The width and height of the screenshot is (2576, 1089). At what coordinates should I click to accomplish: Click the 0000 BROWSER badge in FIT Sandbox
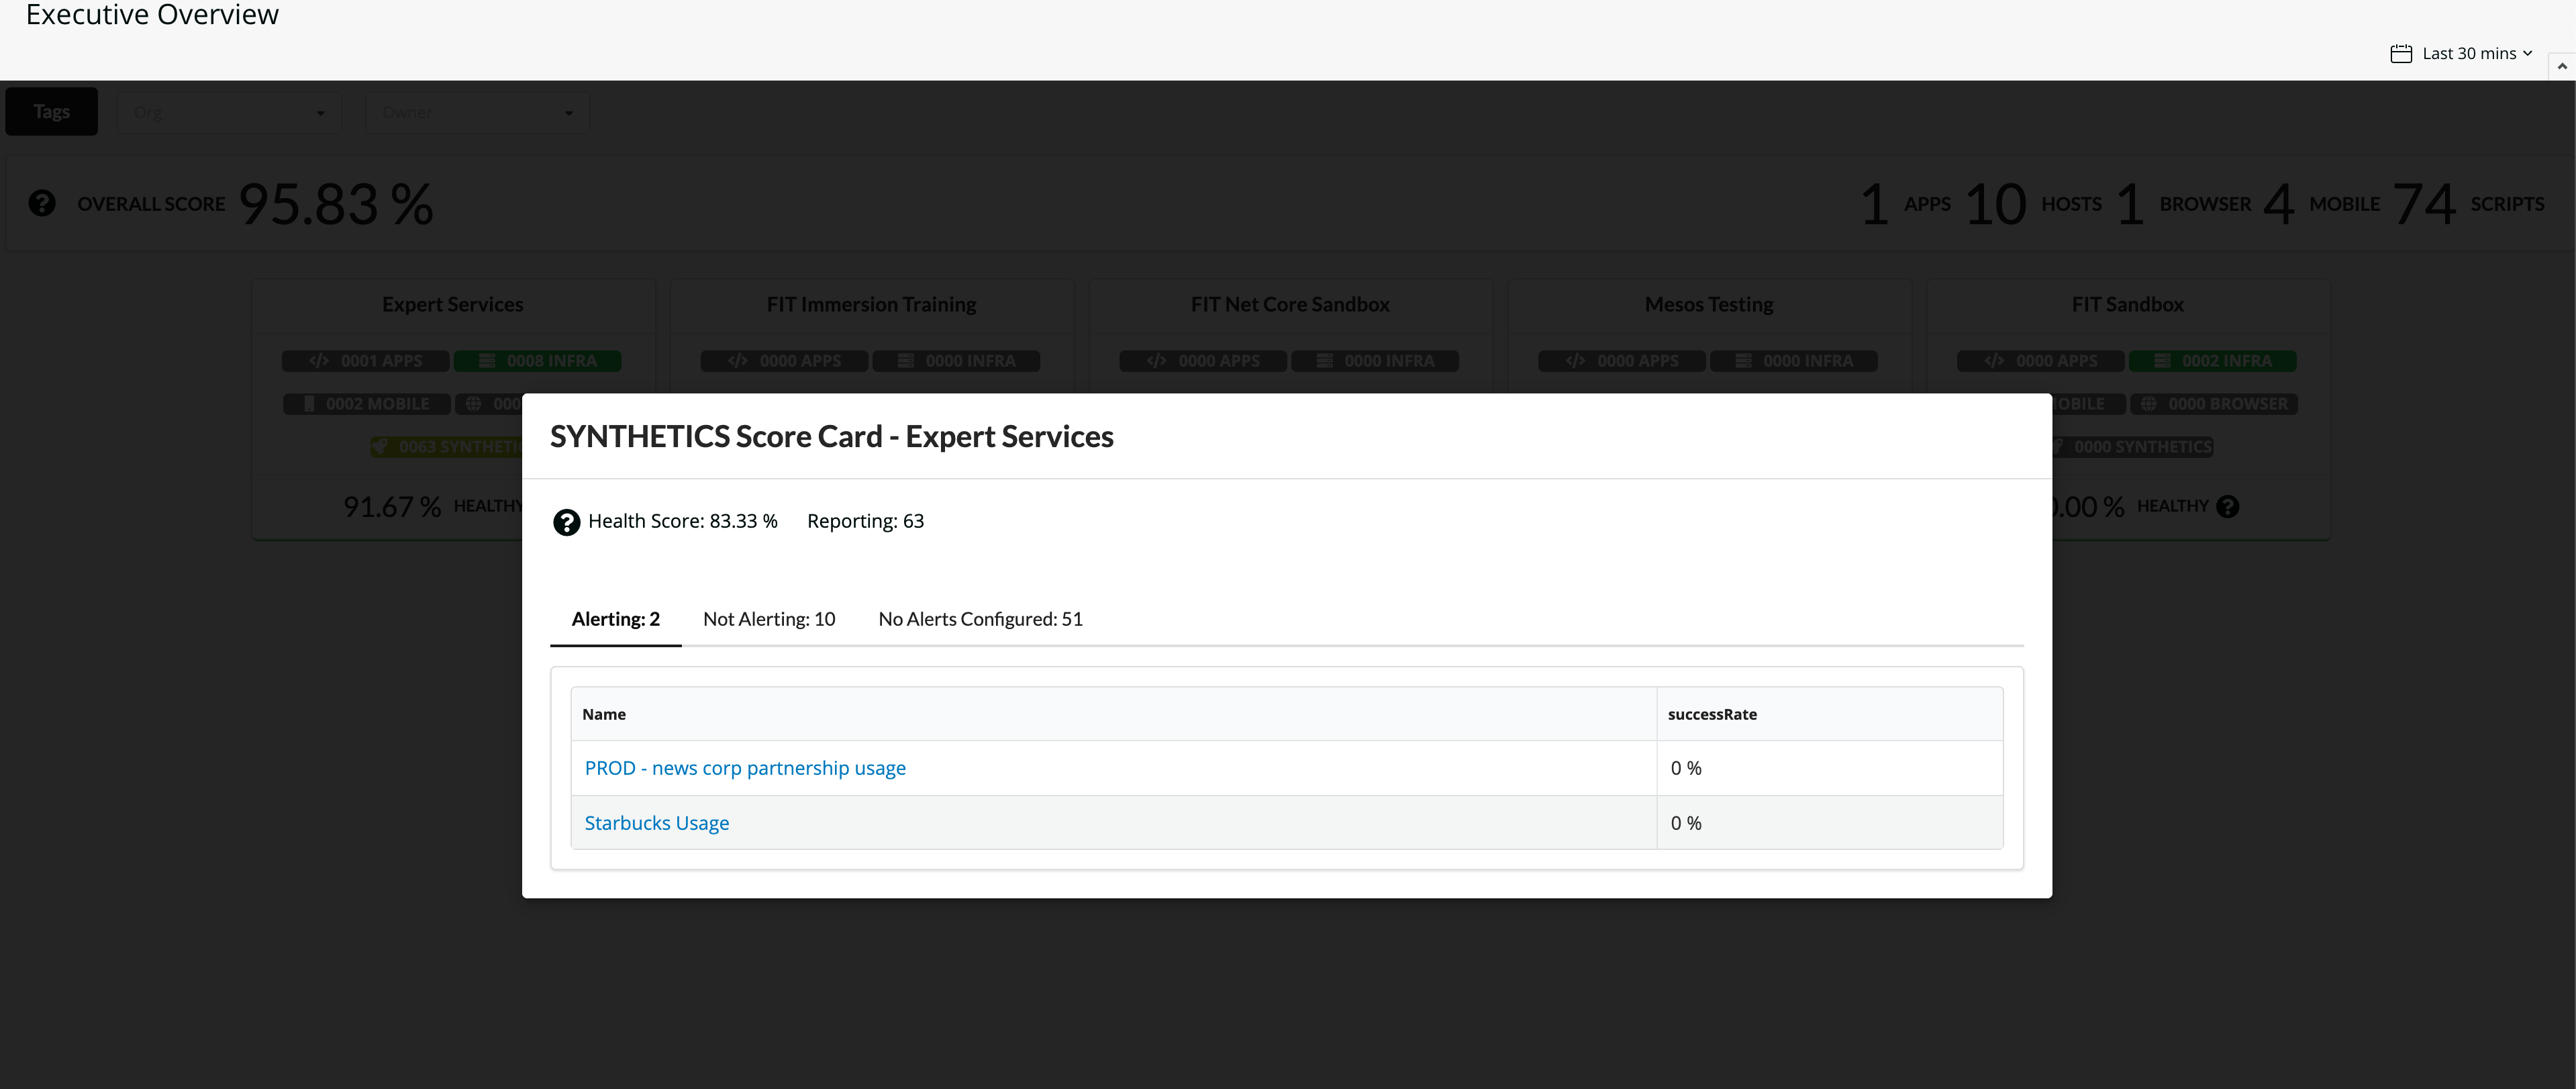coord(2214,404)
